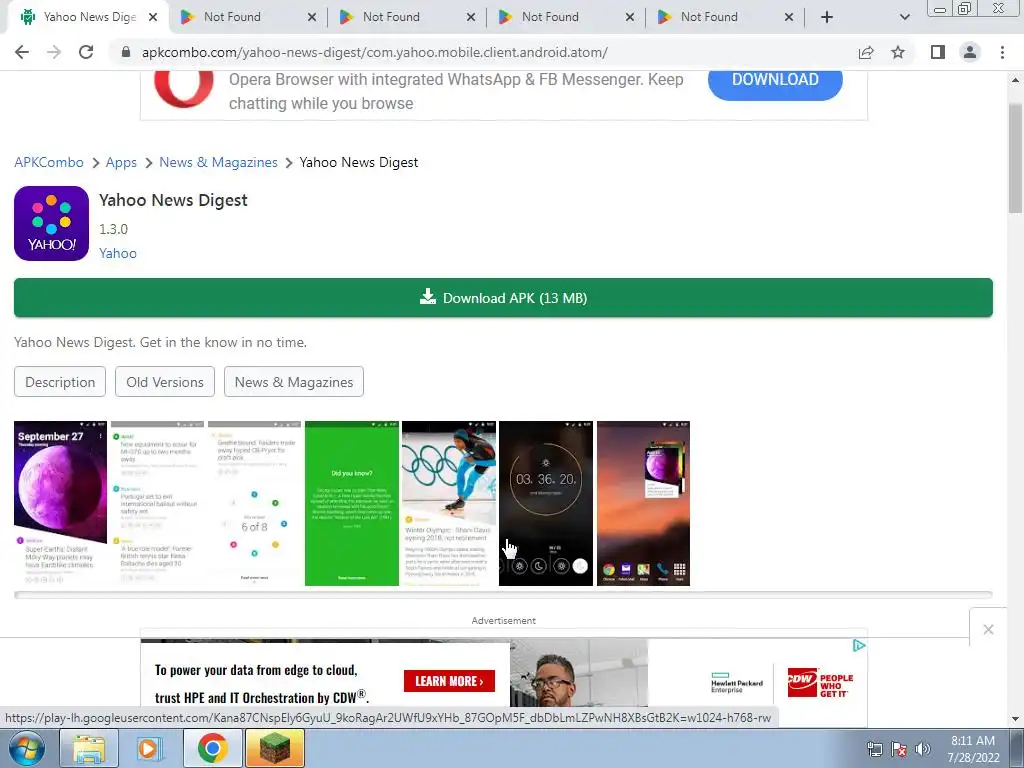Reload the current page
The height and width of the screenshot is (768, 1024).
[86, 52]
